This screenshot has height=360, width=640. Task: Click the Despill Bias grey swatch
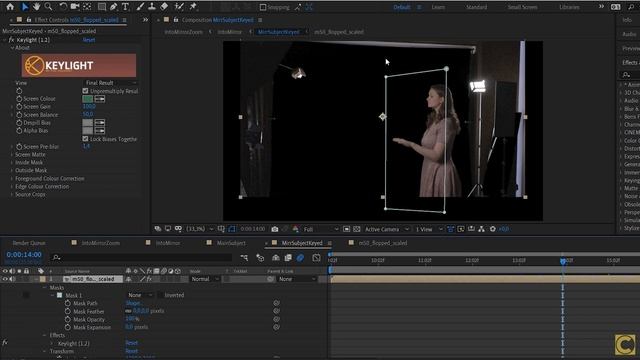click(x=88, y=123)
